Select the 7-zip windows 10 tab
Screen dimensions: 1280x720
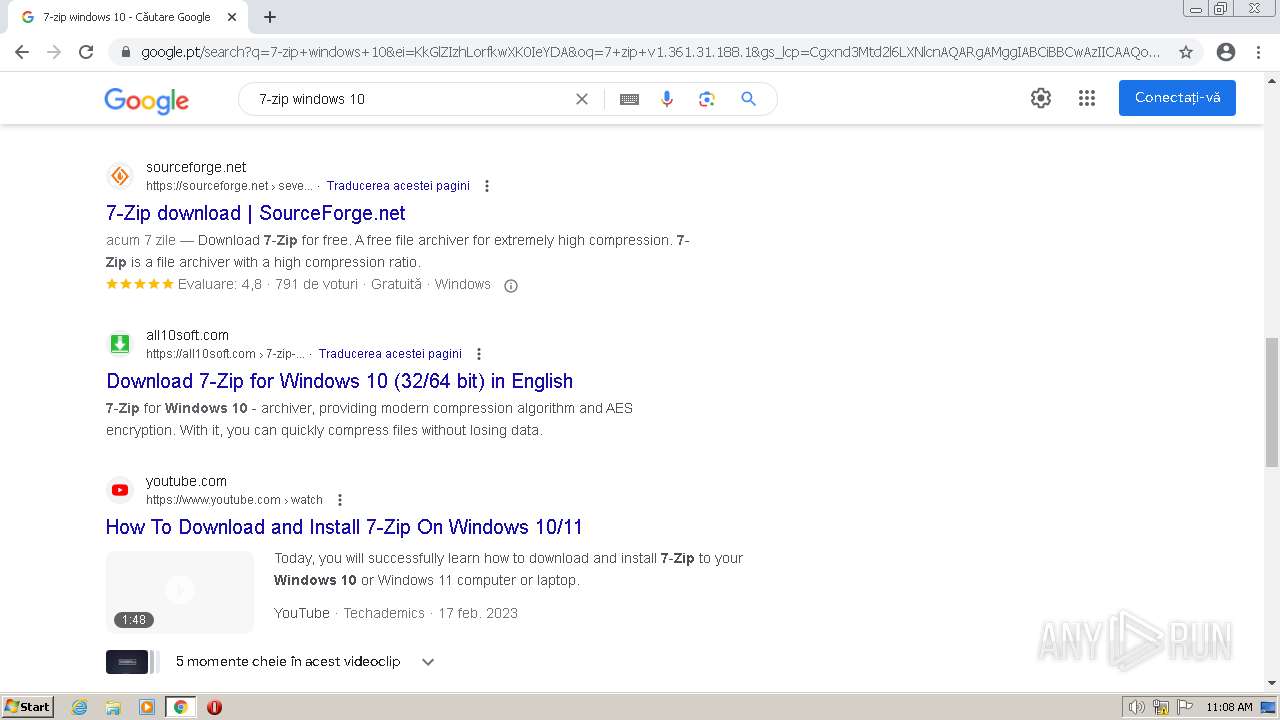coord(126,17)
